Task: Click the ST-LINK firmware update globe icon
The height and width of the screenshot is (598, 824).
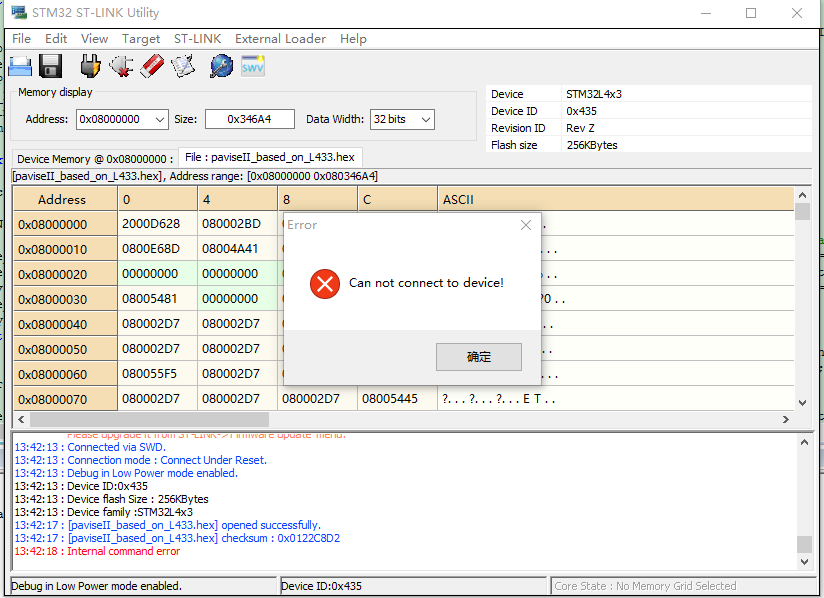Action: [x=222, y=67]
